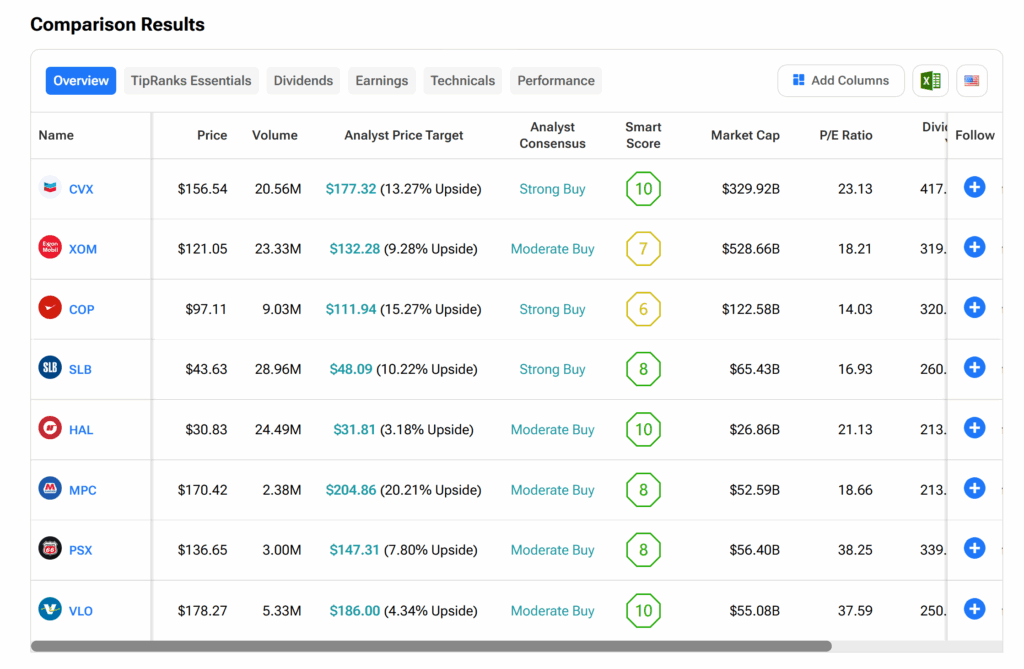Sort table by P/E Ratio header

[845, 135]
